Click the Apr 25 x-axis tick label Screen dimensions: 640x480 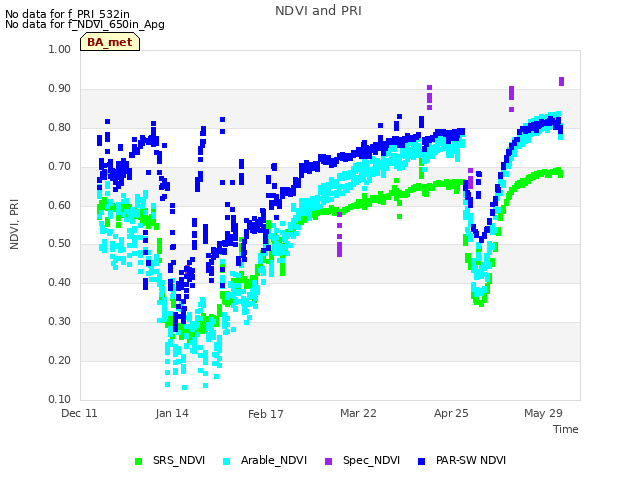pos(451,413)
